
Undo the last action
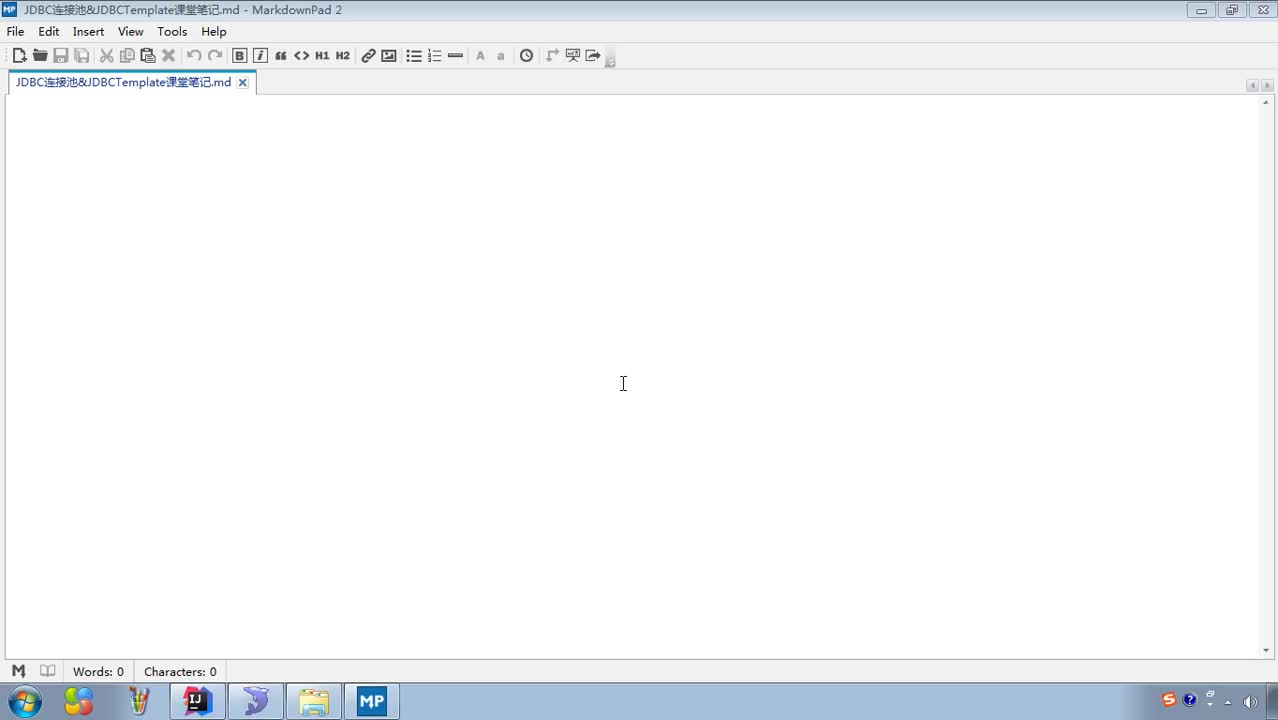tap(194, 56)
